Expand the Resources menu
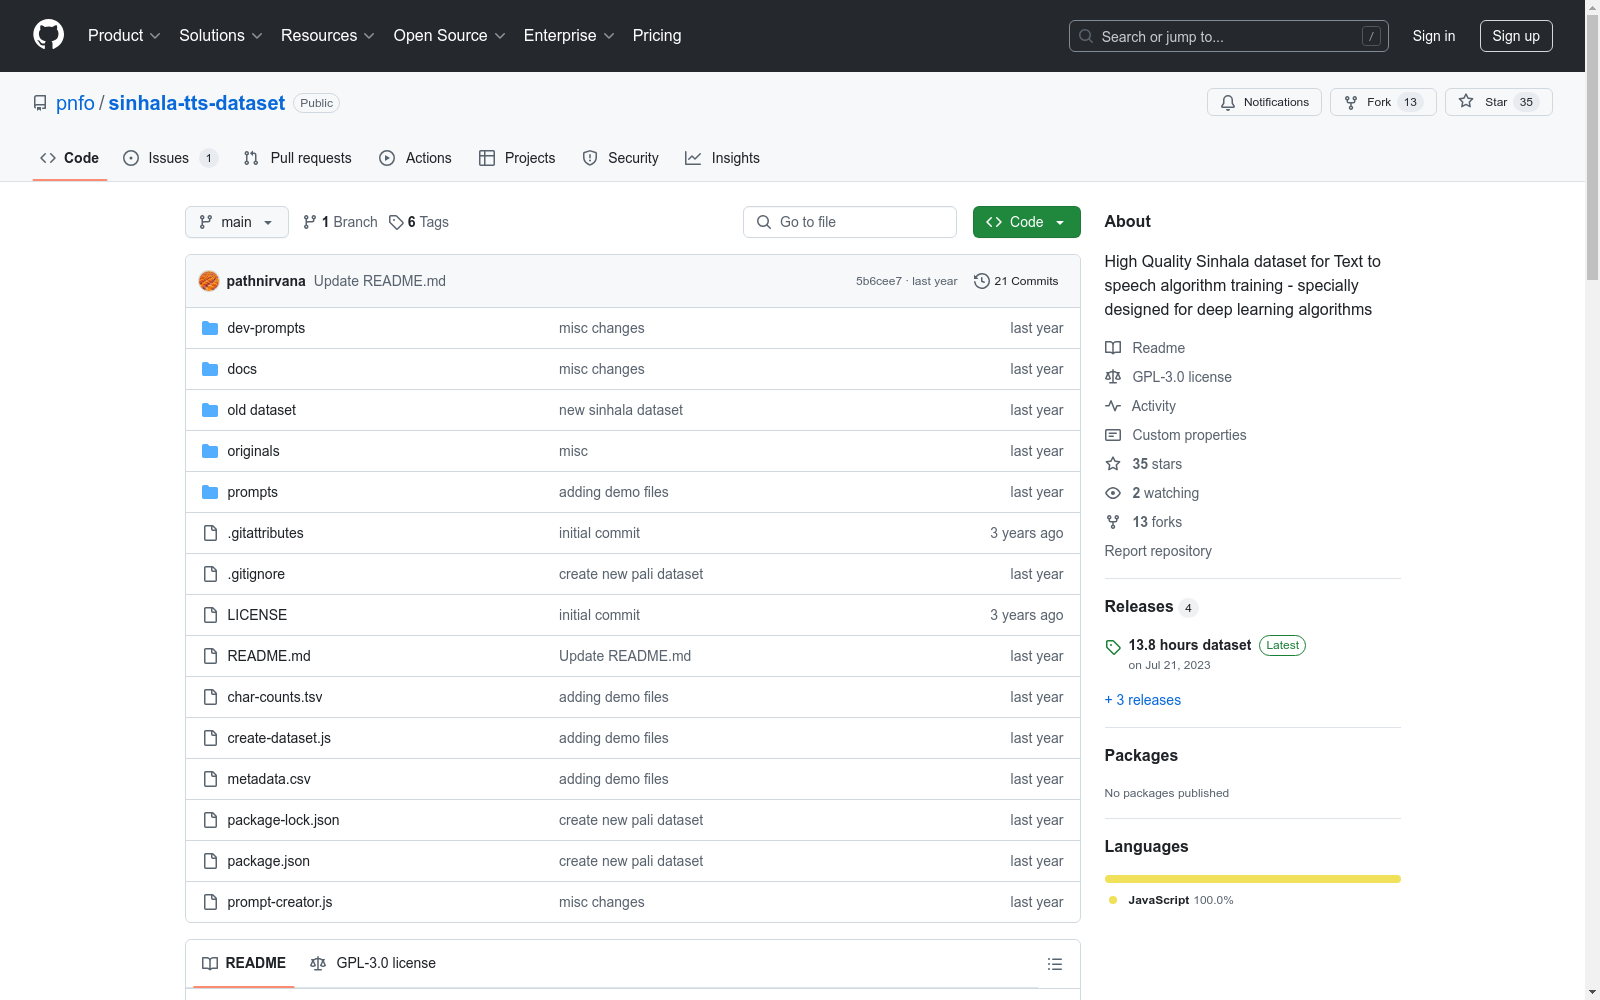Image resolution: width=1600 pixels, height=1000 pixels. [328, 36]
